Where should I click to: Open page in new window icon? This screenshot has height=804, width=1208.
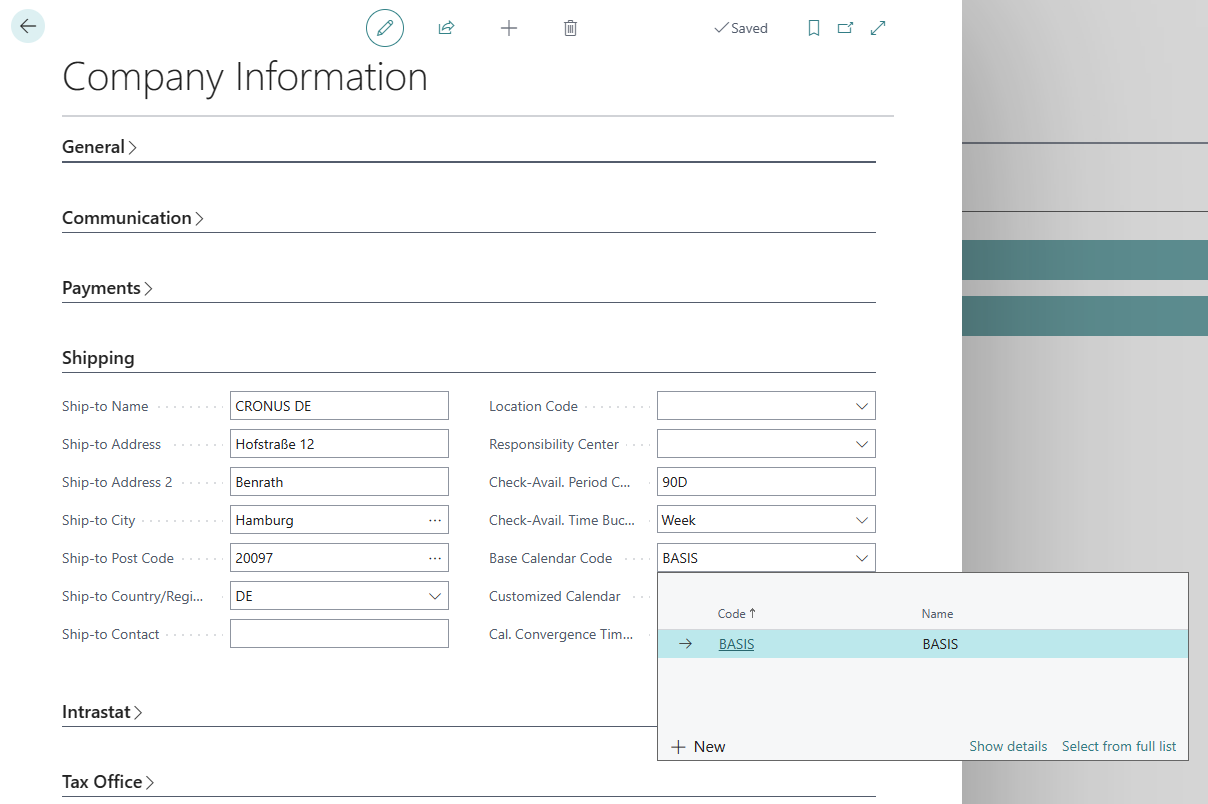point(846,28)
